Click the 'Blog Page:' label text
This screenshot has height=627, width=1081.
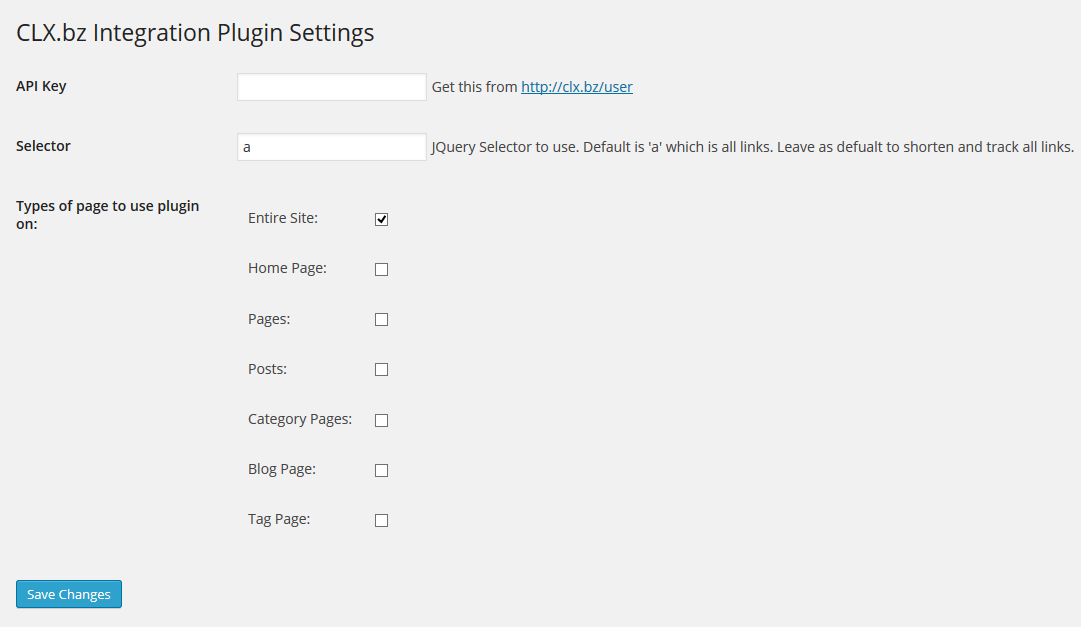coord(282,469)
